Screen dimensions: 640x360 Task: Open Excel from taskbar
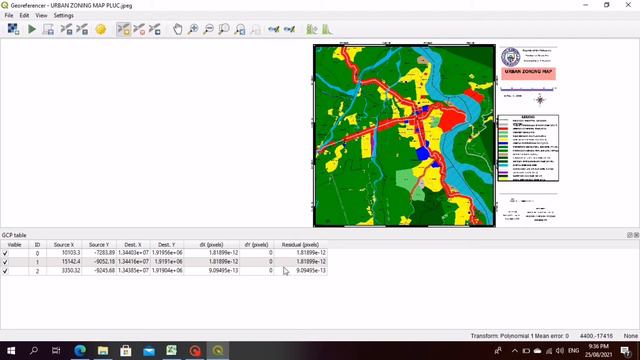(x=172, y=351)
